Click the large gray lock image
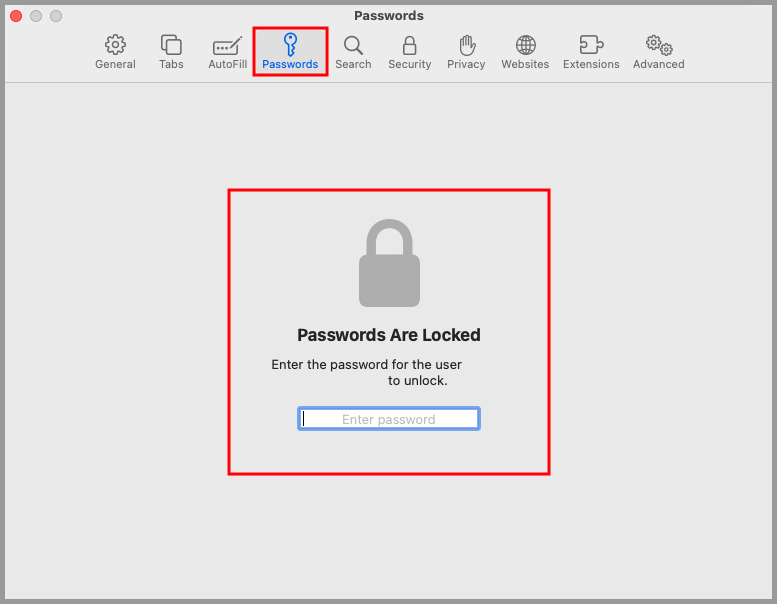Image resolution: width=777 pixels, height=604 pixels. coord(389,263)
